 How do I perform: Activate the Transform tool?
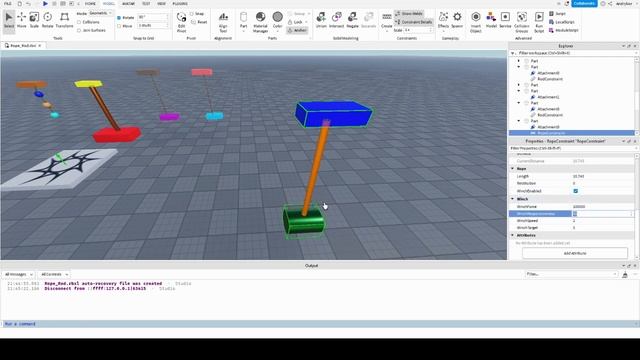(x=64, y=20)
